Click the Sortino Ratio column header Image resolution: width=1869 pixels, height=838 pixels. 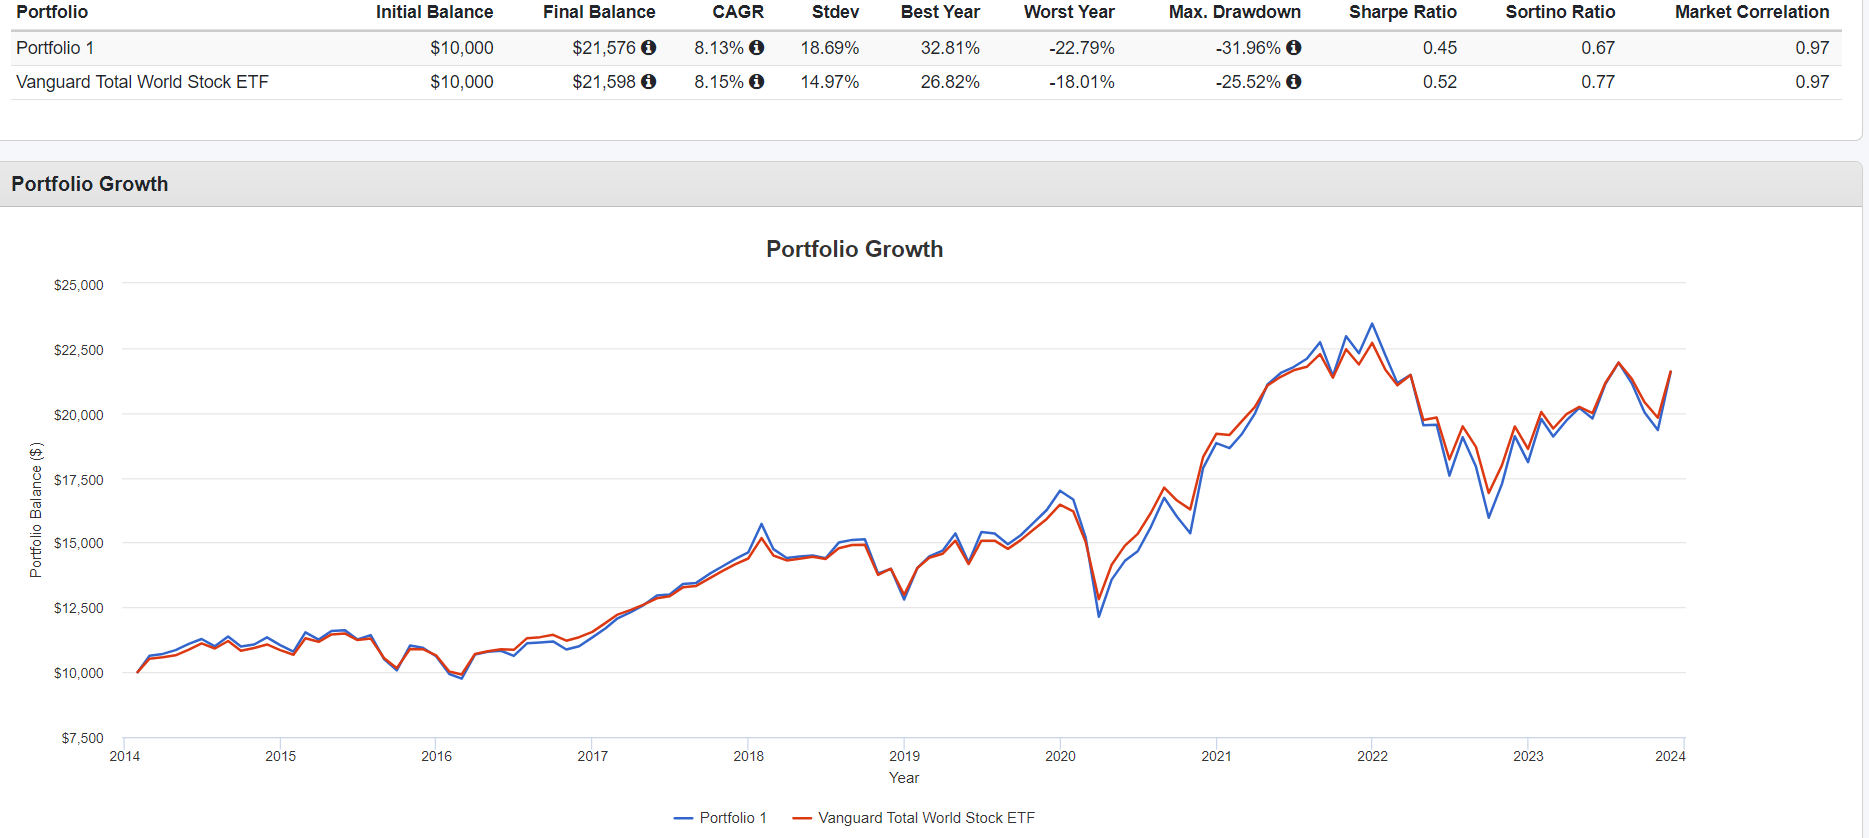(1560, 12)
